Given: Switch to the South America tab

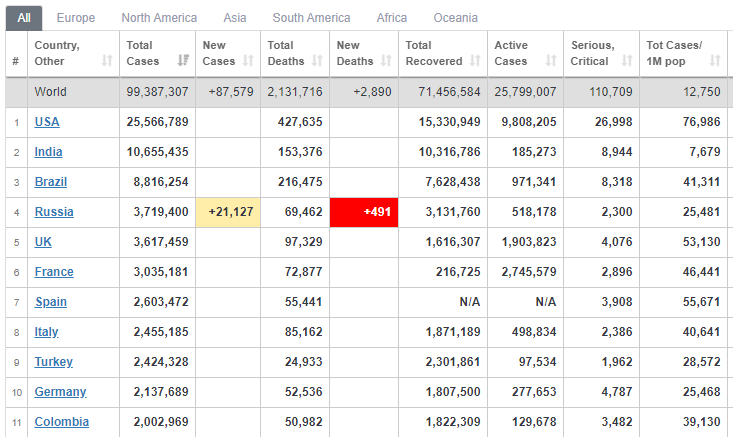Looking at the screenshot, I should [311, 18].
